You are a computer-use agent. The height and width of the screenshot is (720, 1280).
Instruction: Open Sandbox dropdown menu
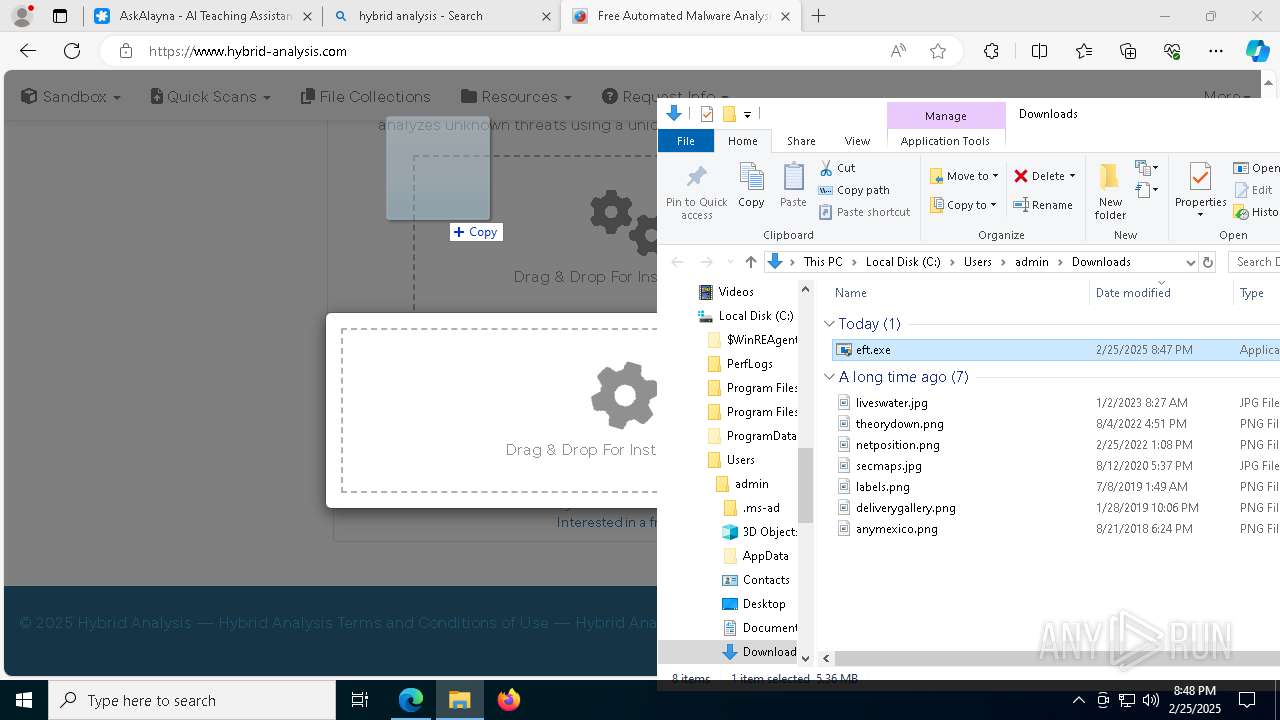(x=70, y=97)
